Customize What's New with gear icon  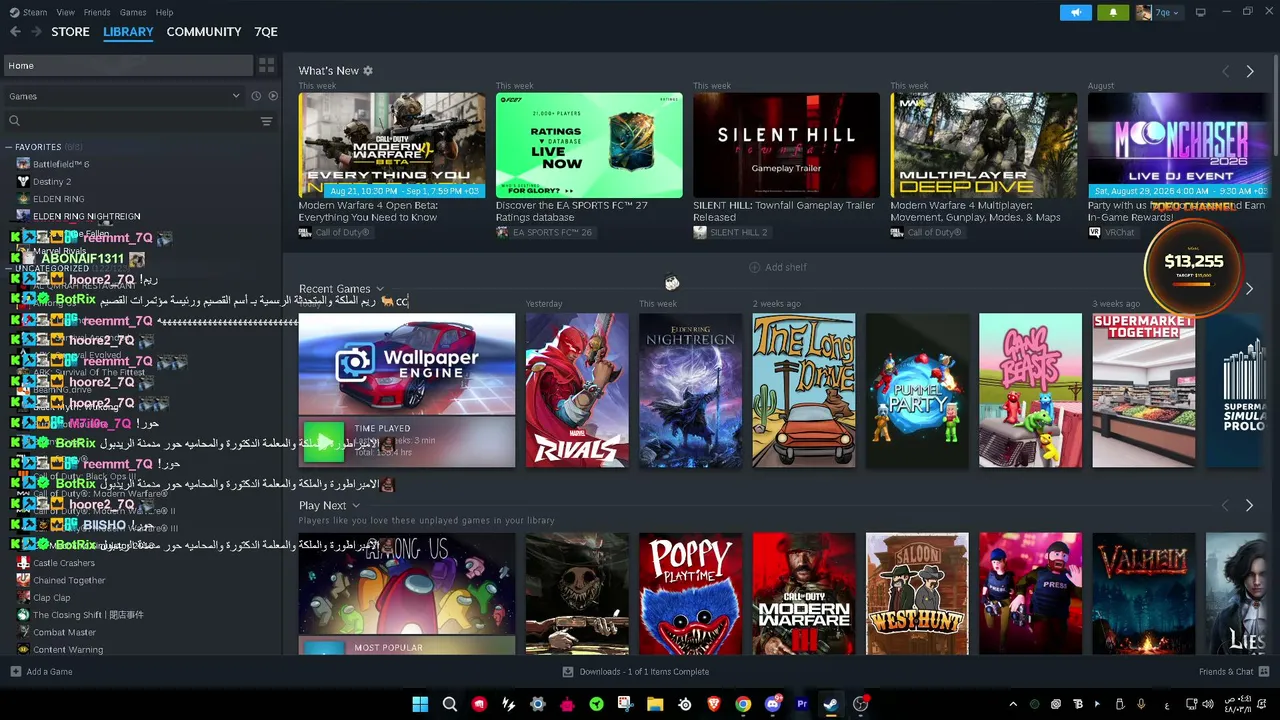[368, 71]
